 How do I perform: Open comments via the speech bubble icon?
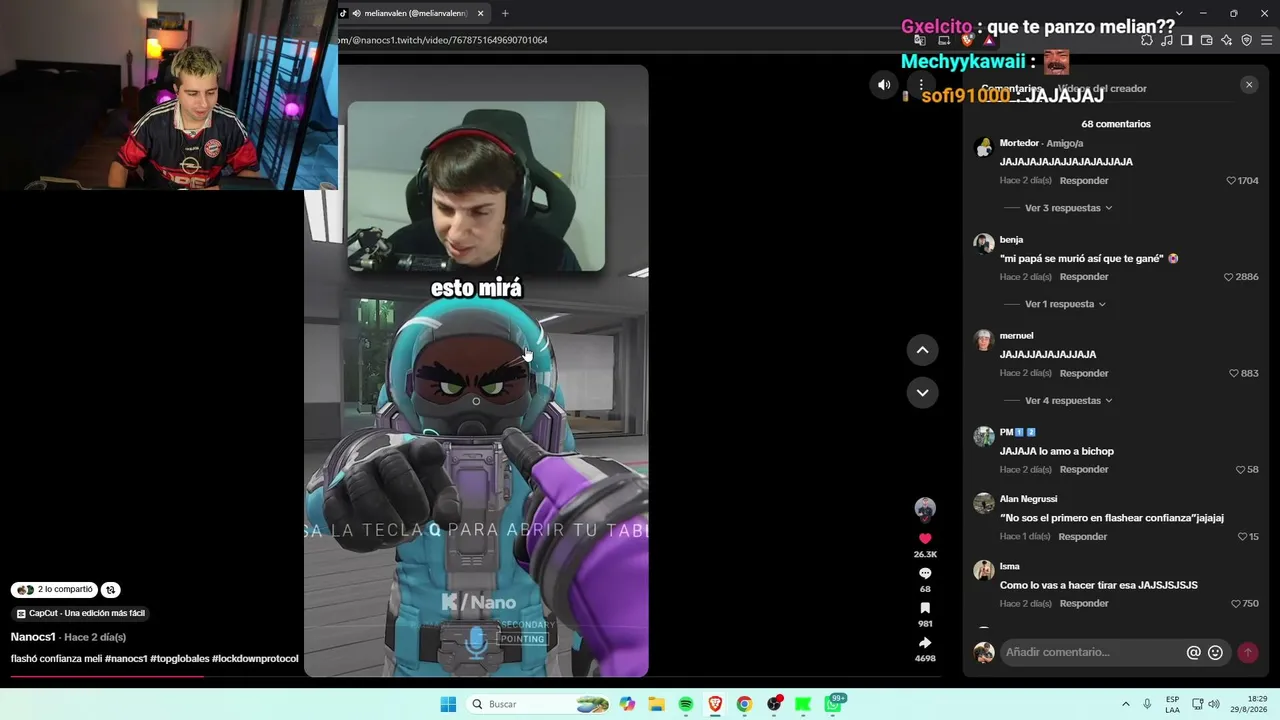point(925,573)
